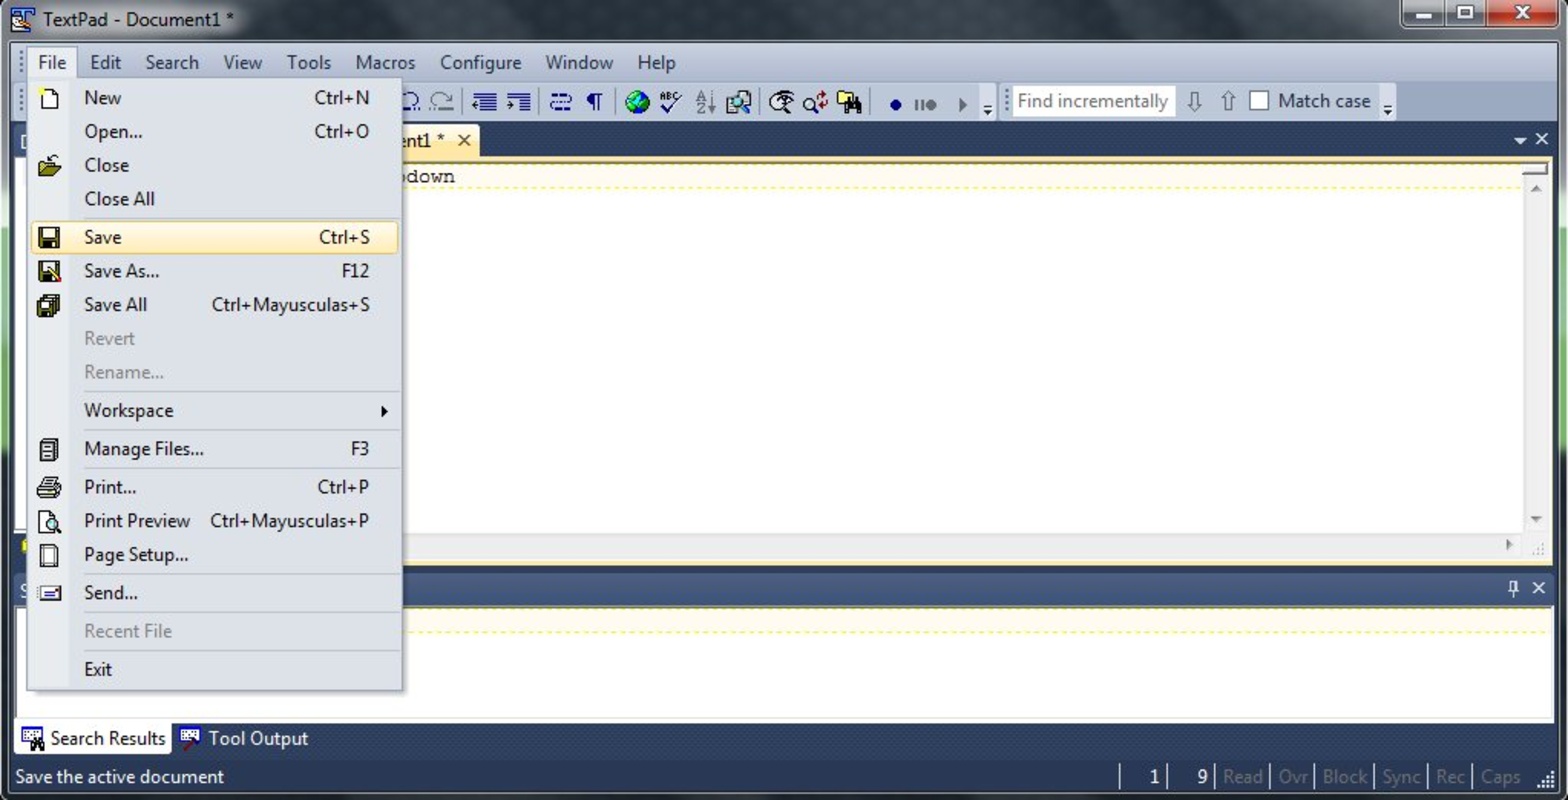Image resolution: width=1568 pixels, height=800 pixels.
Task: Click the A-Z sort icon
Action: [x=705, y=101]
